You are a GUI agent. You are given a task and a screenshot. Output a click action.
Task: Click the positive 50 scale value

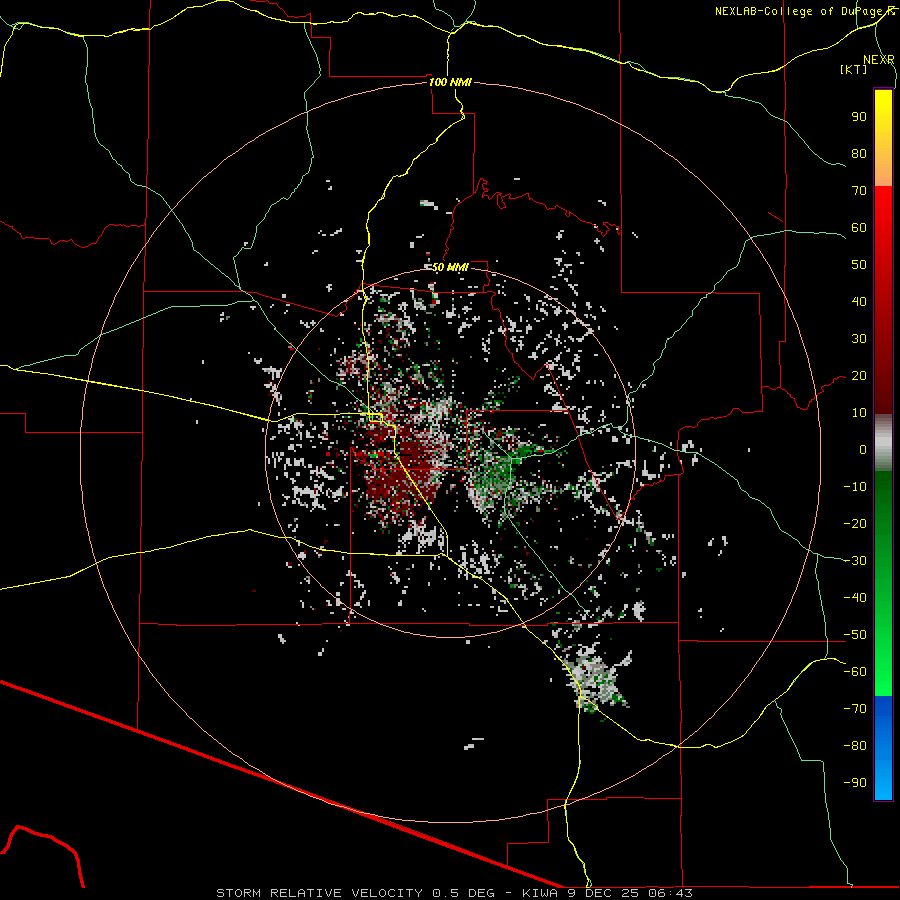coord(859,265)
